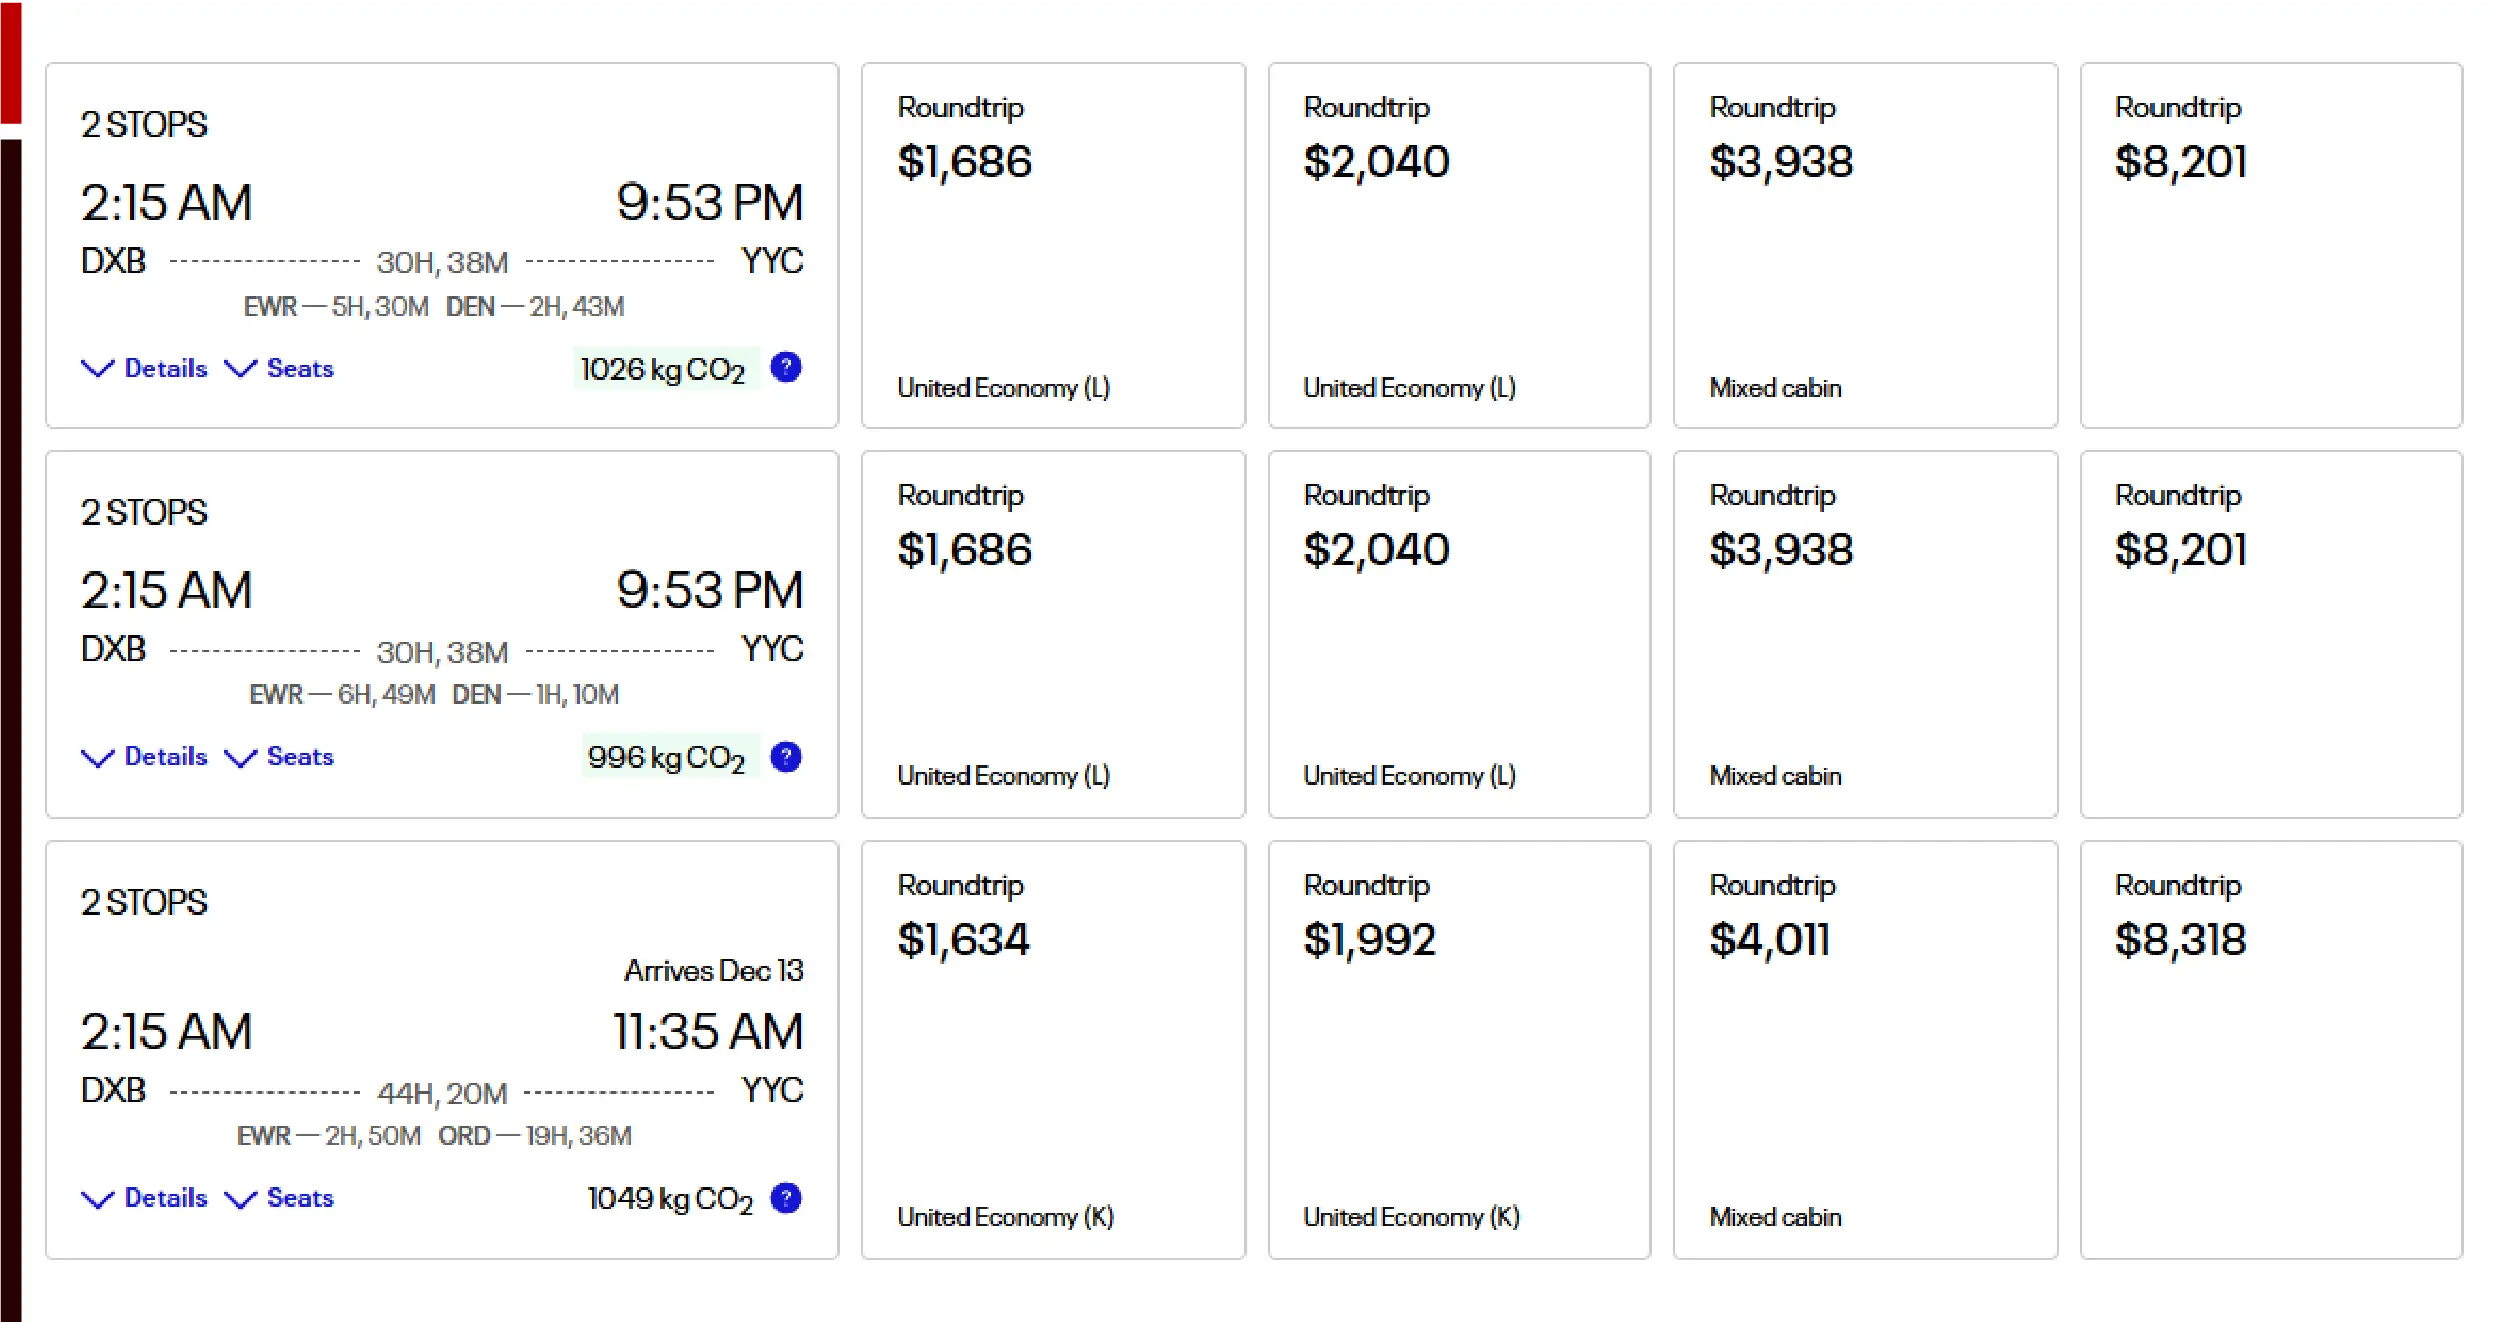Expand Details for flight arriving Dec 13
The width and height of the screenshot is (2507, 1322).
pyautogui.click(x=145, y=1198)
